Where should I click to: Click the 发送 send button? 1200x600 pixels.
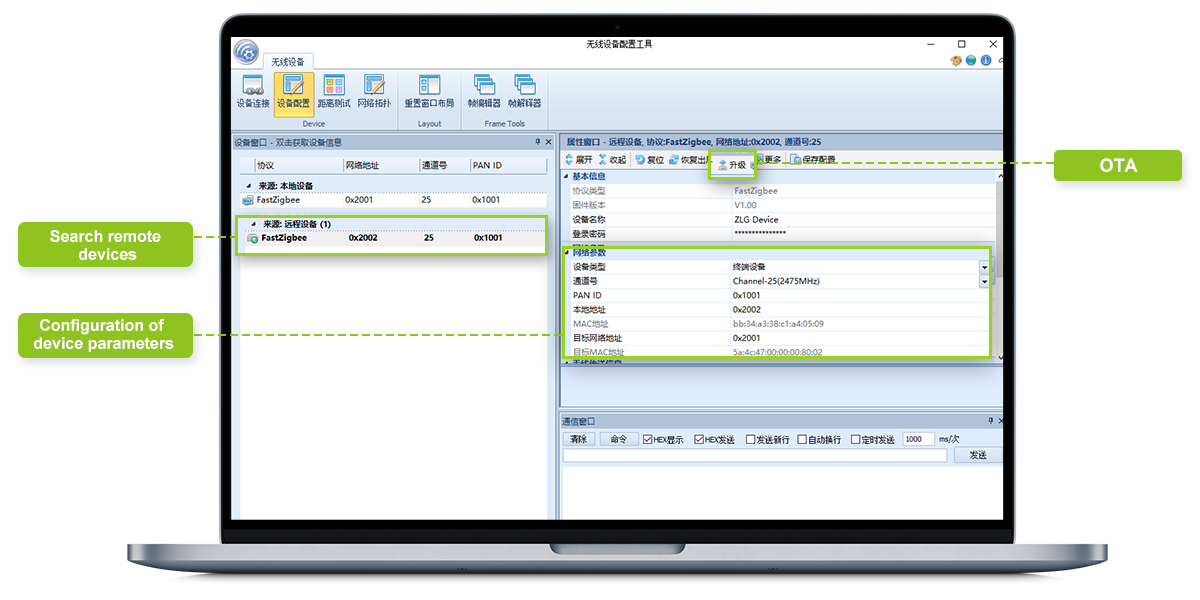977,455
